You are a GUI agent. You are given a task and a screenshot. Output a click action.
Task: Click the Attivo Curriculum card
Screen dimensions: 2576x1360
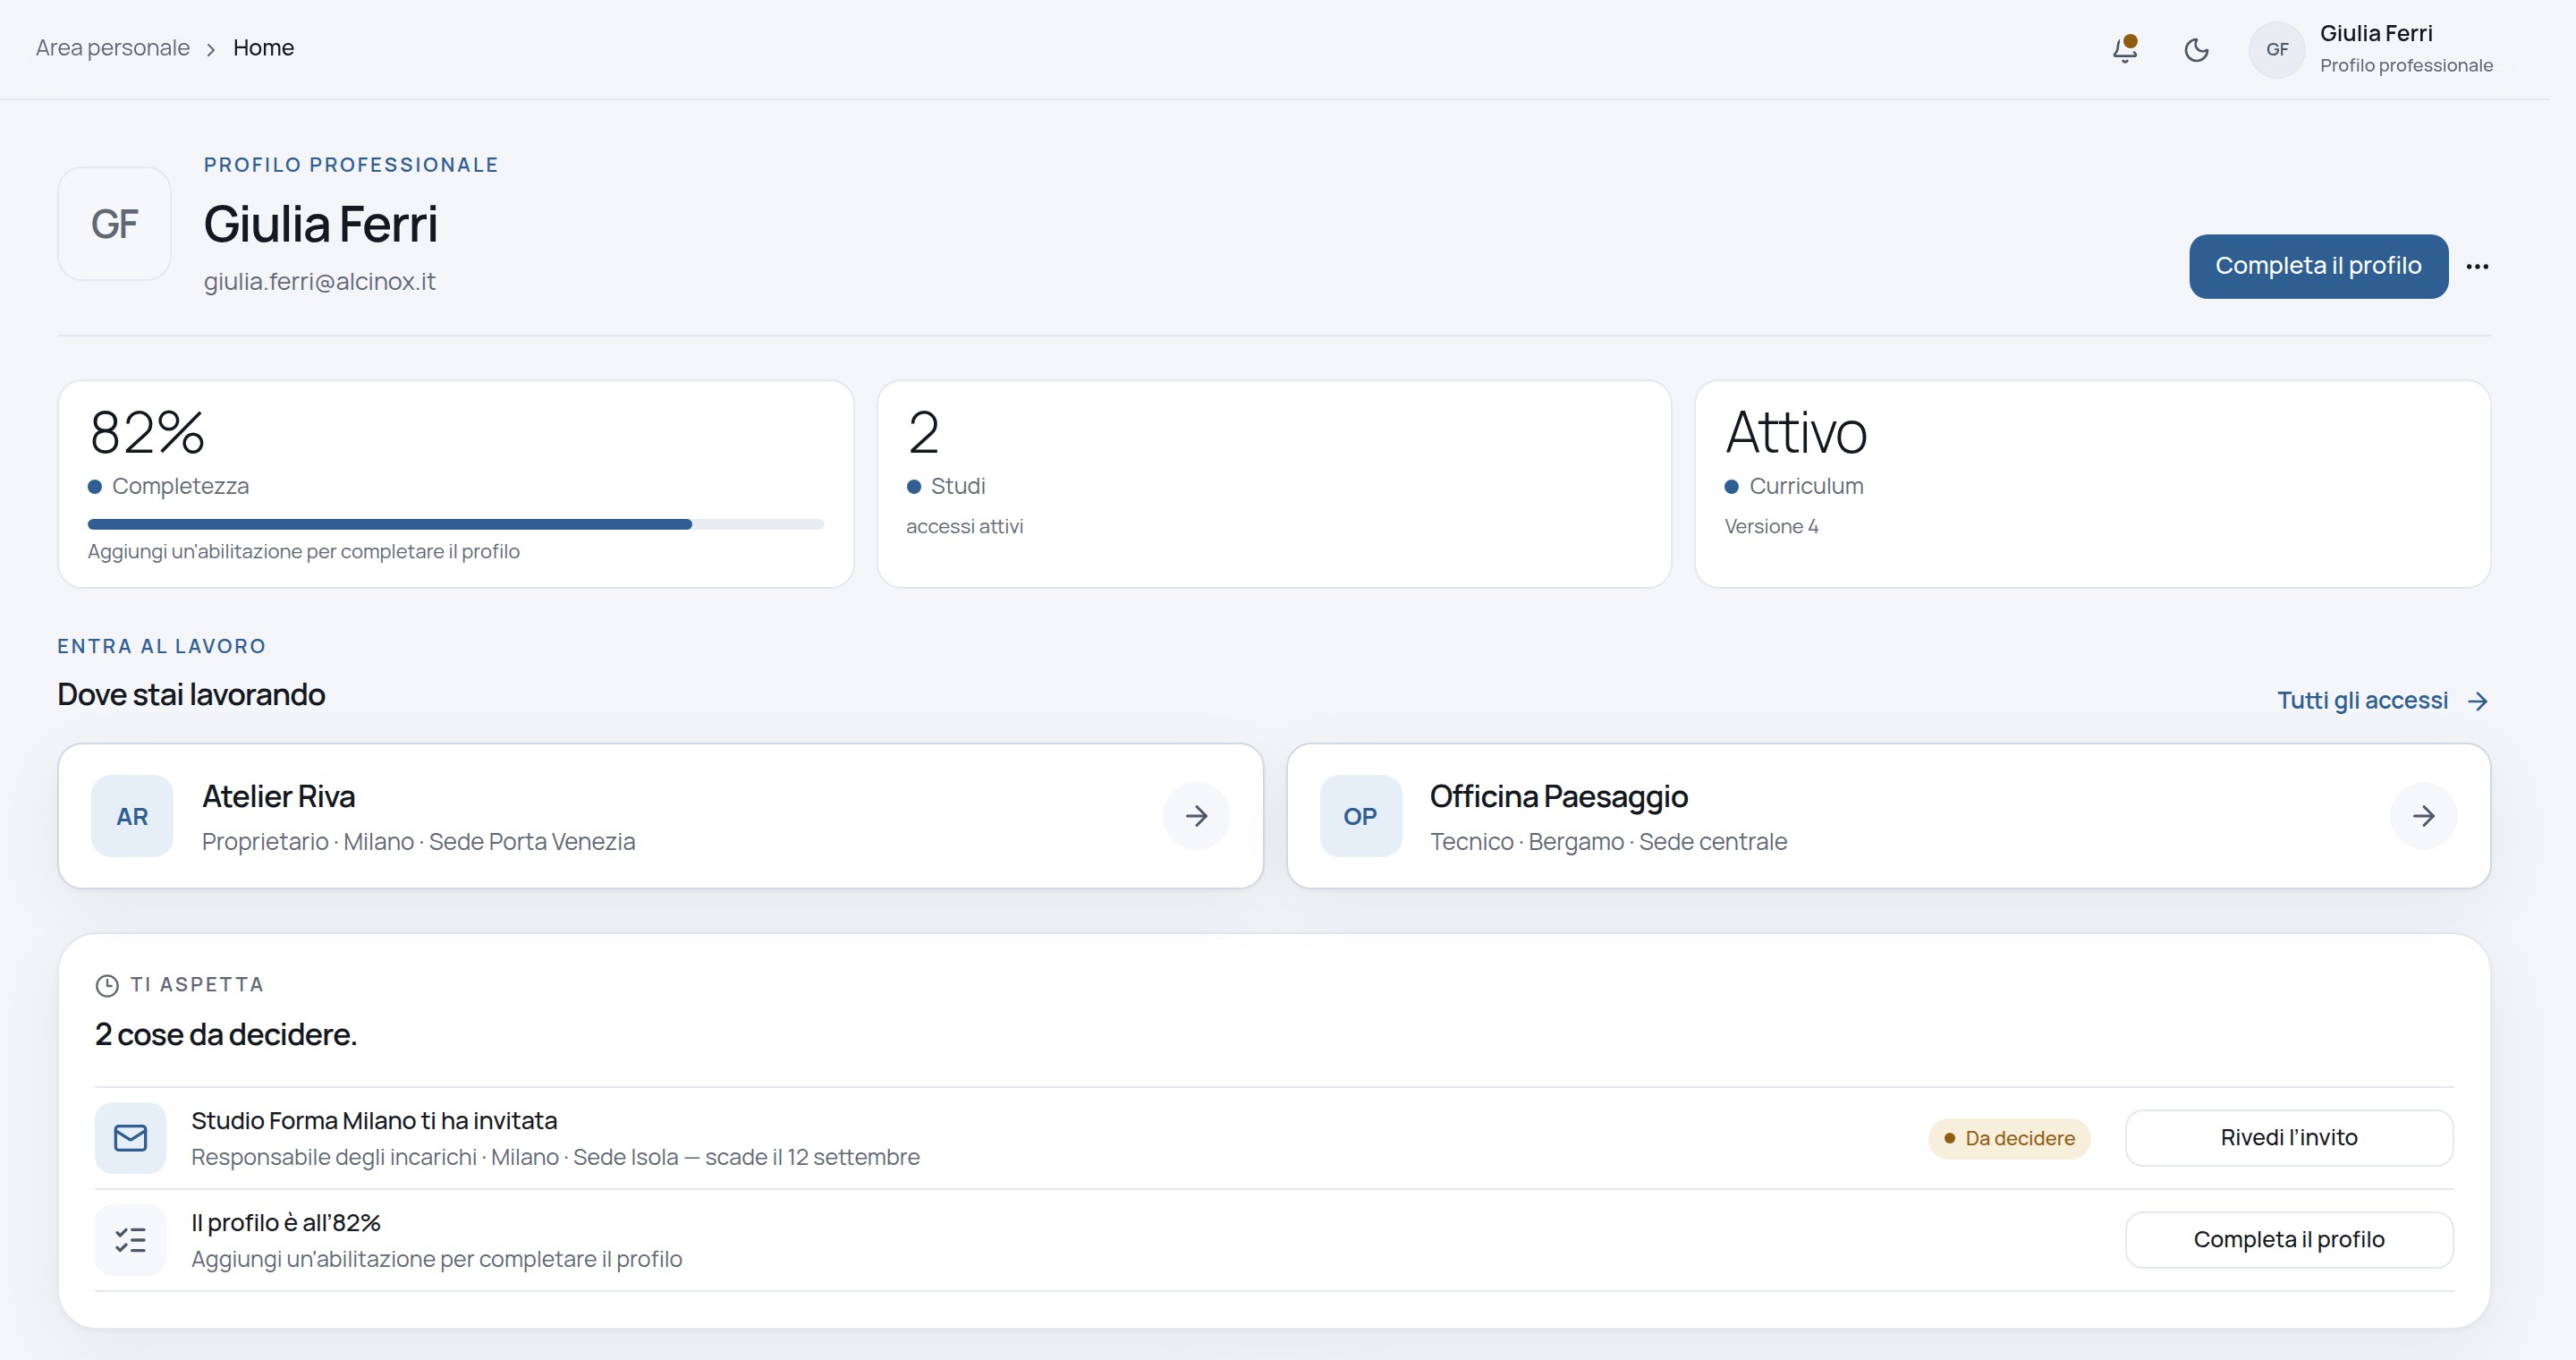coord(2092,484)
